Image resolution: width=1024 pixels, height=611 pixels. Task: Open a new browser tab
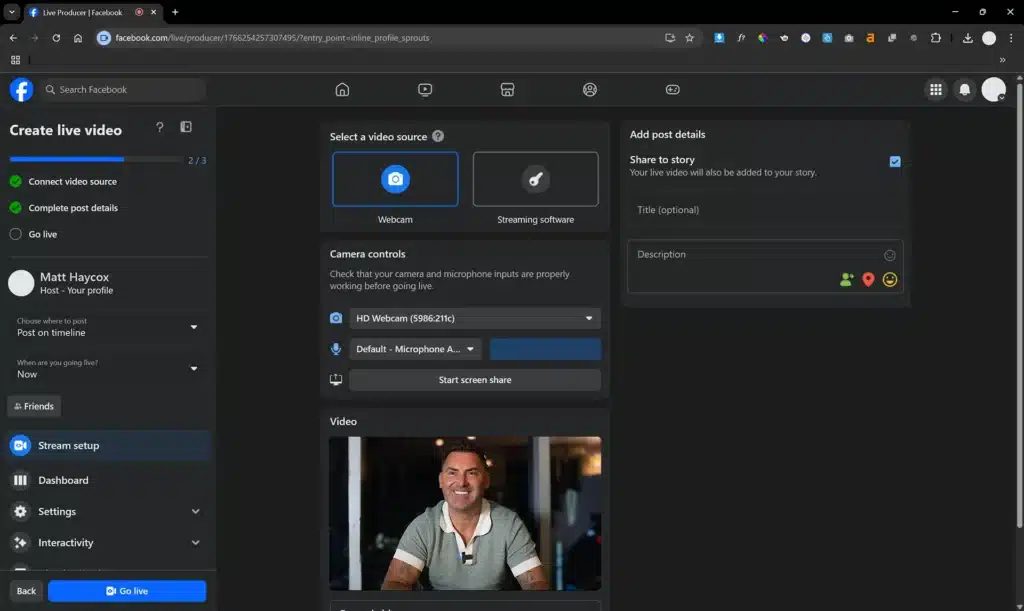[x=175, y=12]
